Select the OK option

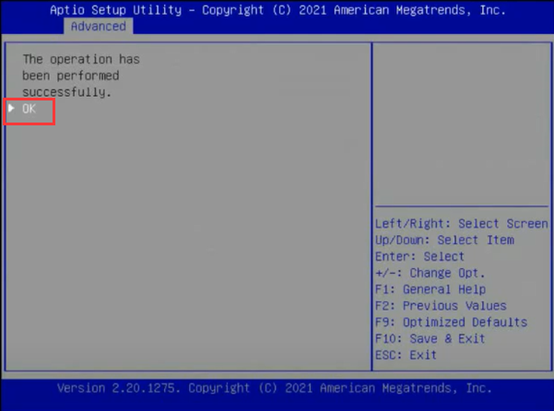coord(29,109)
